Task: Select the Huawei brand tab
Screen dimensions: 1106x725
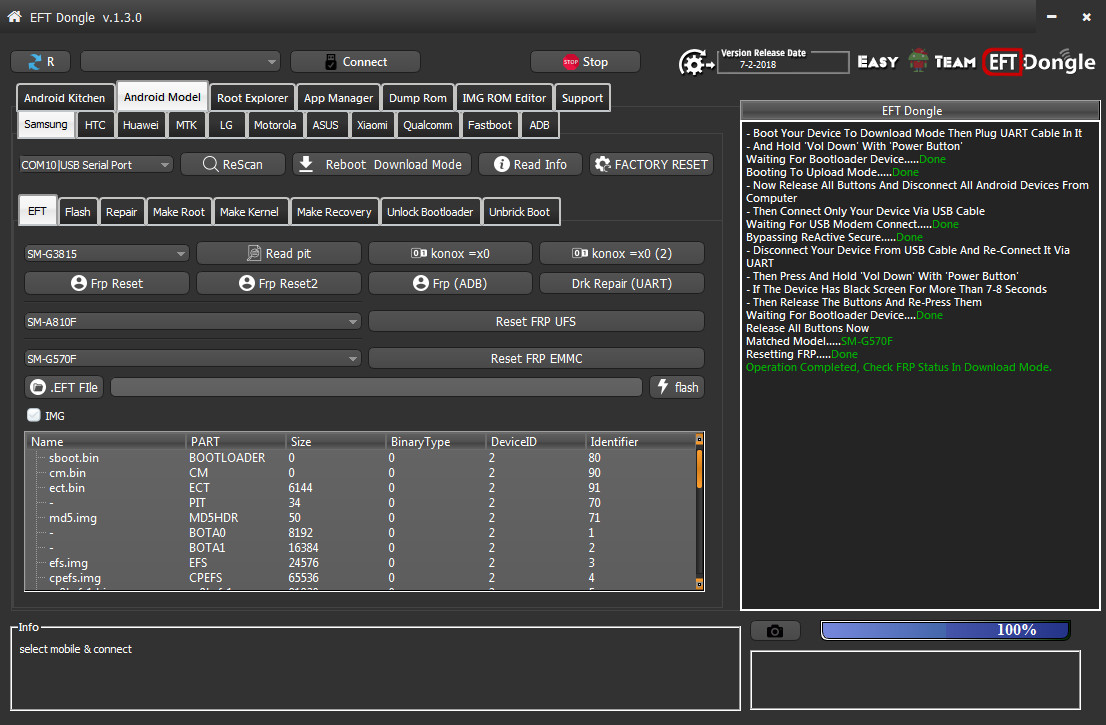Action: point(140,125)
